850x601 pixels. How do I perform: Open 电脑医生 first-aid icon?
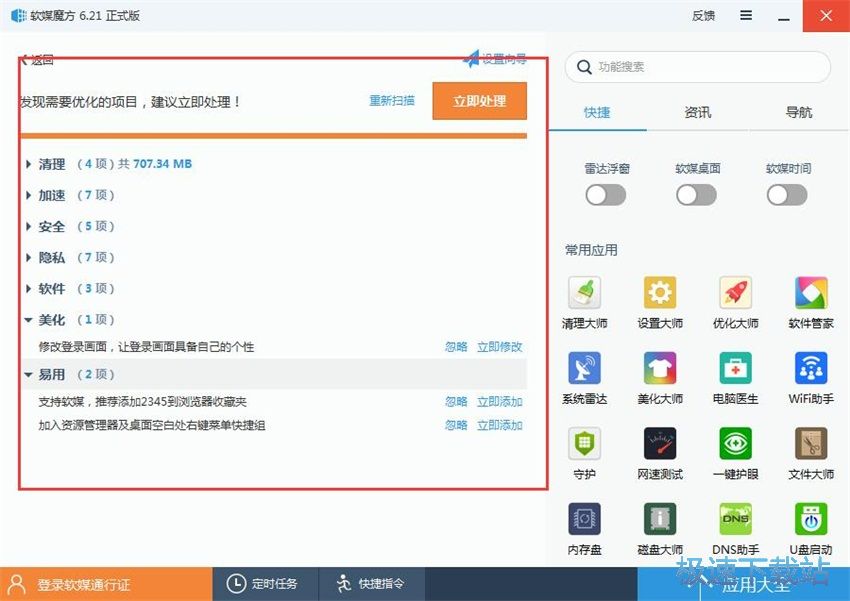point(735,368)
